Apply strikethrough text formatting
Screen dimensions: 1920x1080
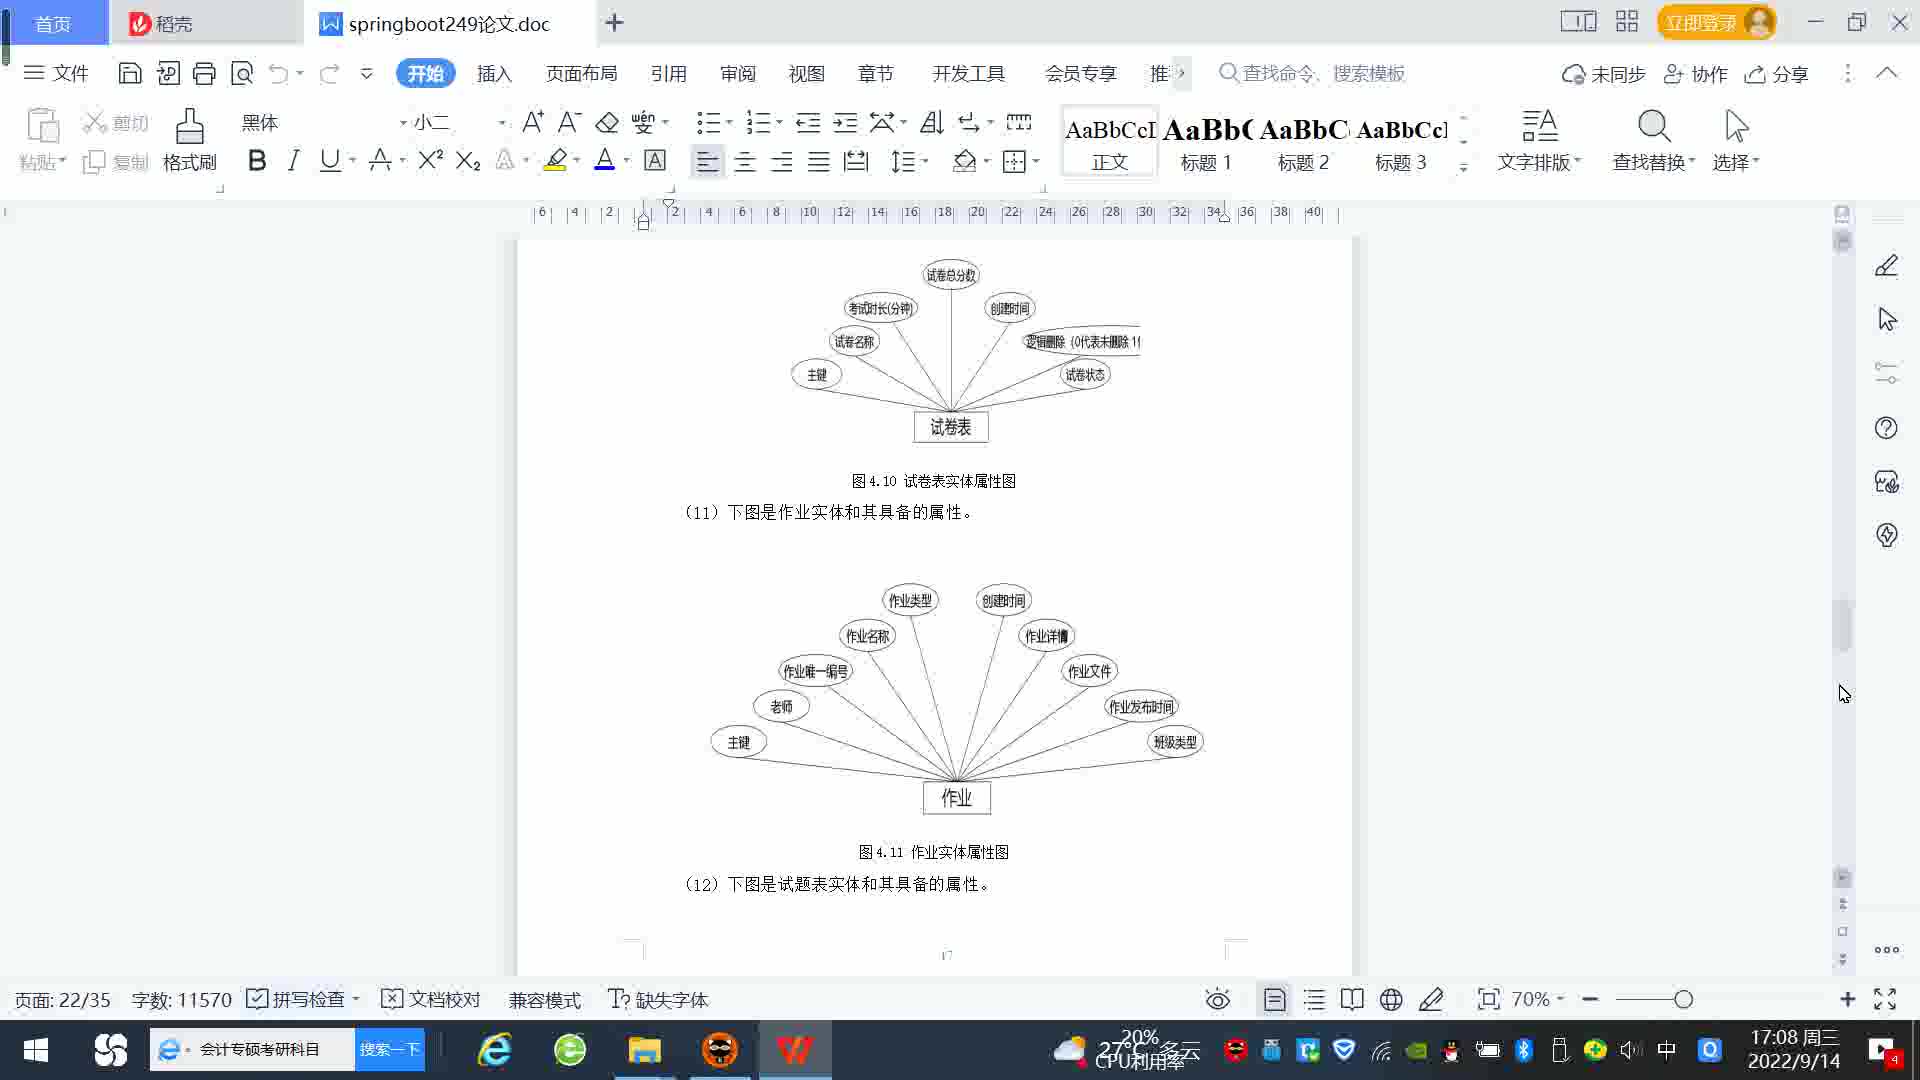click(379, 161)
